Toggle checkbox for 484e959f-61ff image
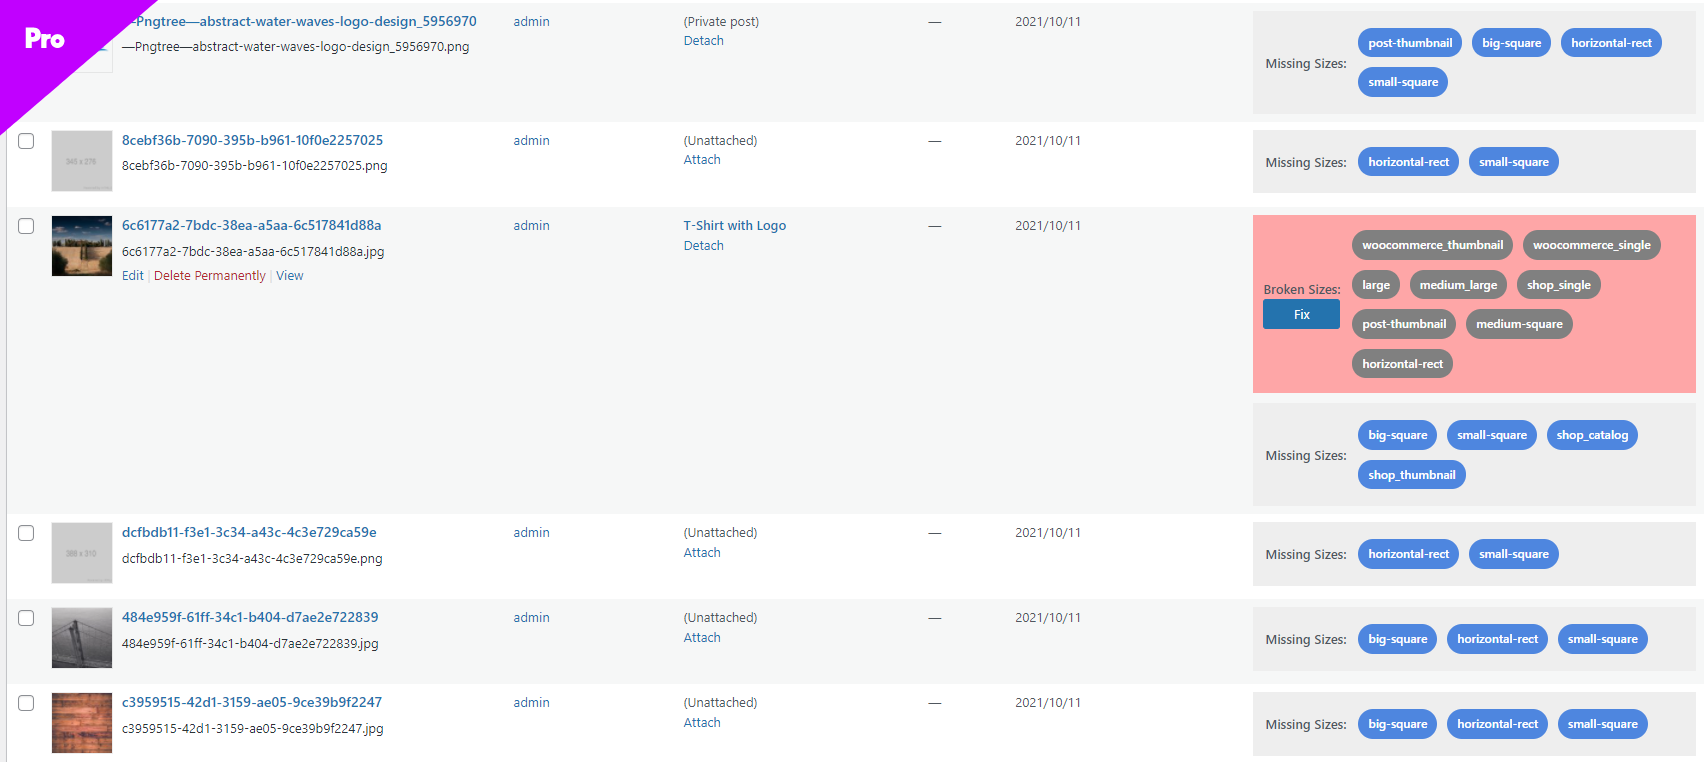 pos(26,618)
